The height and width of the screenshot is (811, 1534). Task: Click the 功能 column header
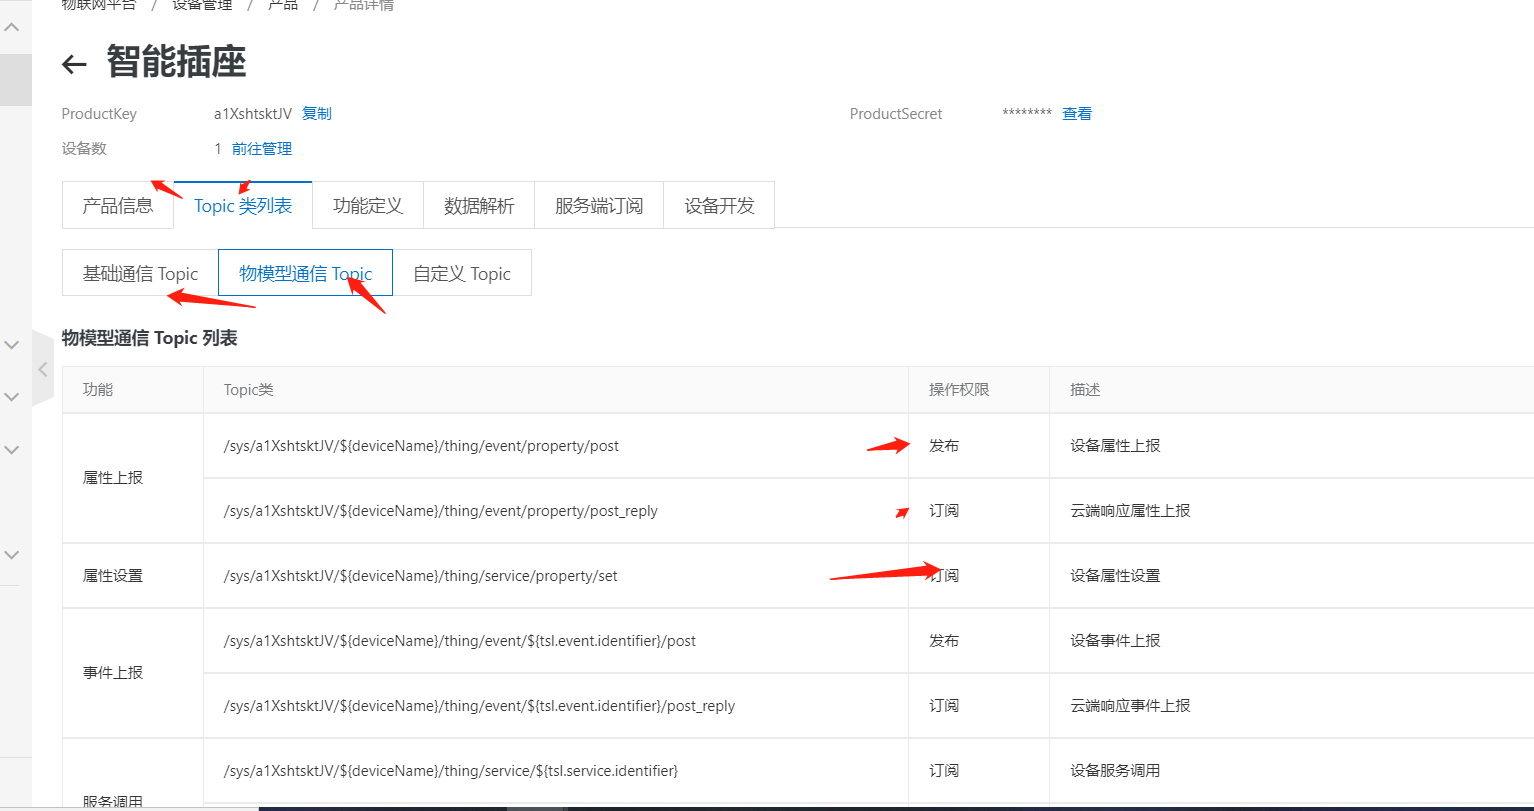(98, 389)
